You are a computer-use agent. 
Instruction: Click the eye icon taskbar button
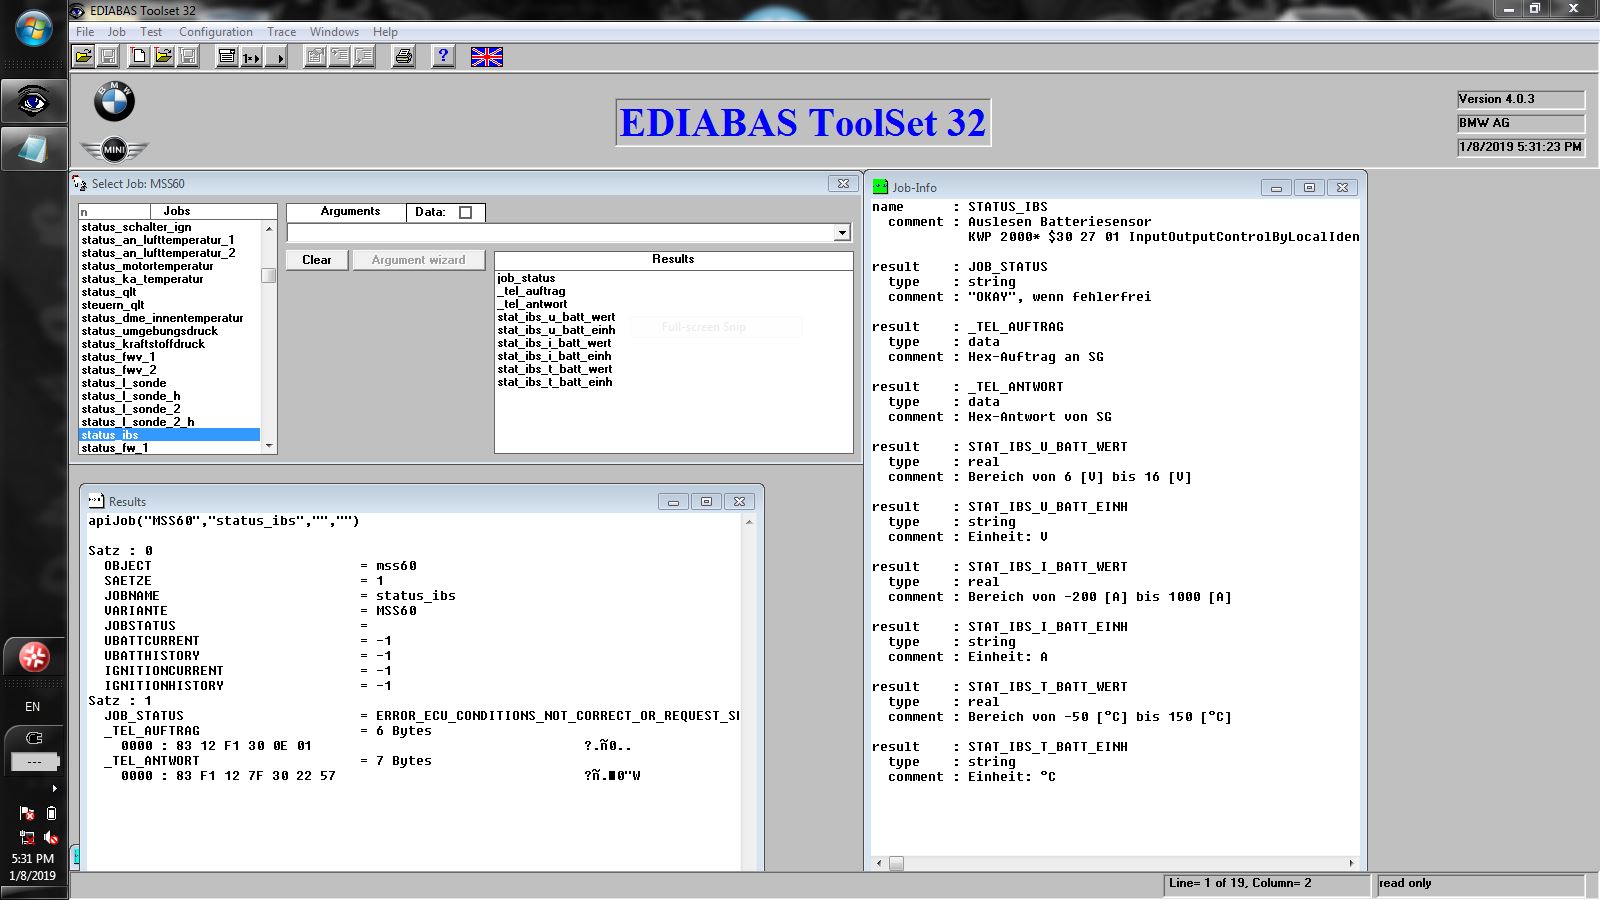[x=33, y=102]
